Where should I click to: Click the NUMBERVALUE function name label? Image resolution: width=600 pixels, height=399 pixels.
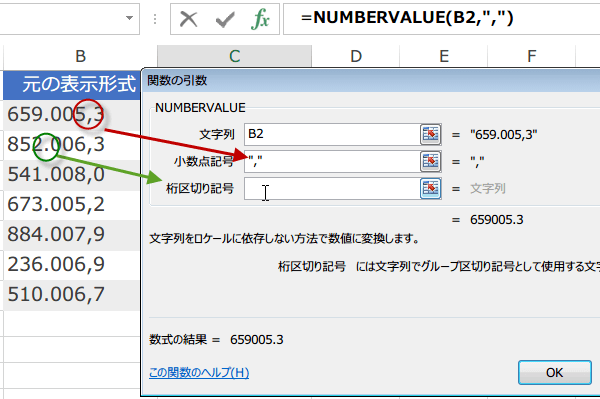(x=200, y=108)
